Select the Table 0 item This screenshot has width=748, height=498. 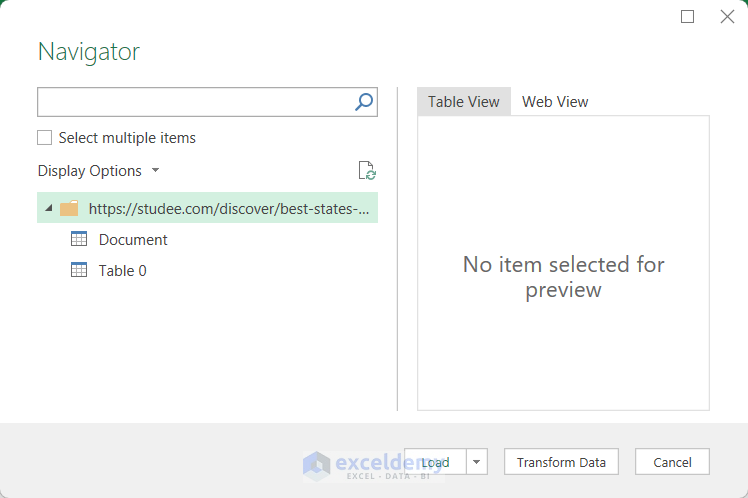(123, 271)
